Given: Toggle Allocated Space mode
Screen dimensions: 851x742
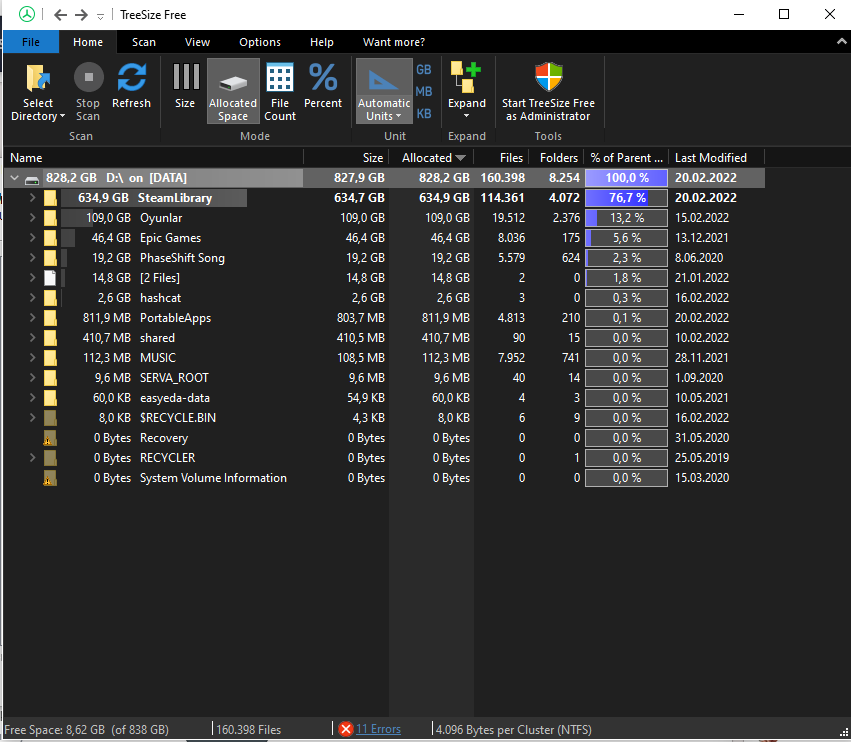Looking at the screenshot, I should coord(233,91).
